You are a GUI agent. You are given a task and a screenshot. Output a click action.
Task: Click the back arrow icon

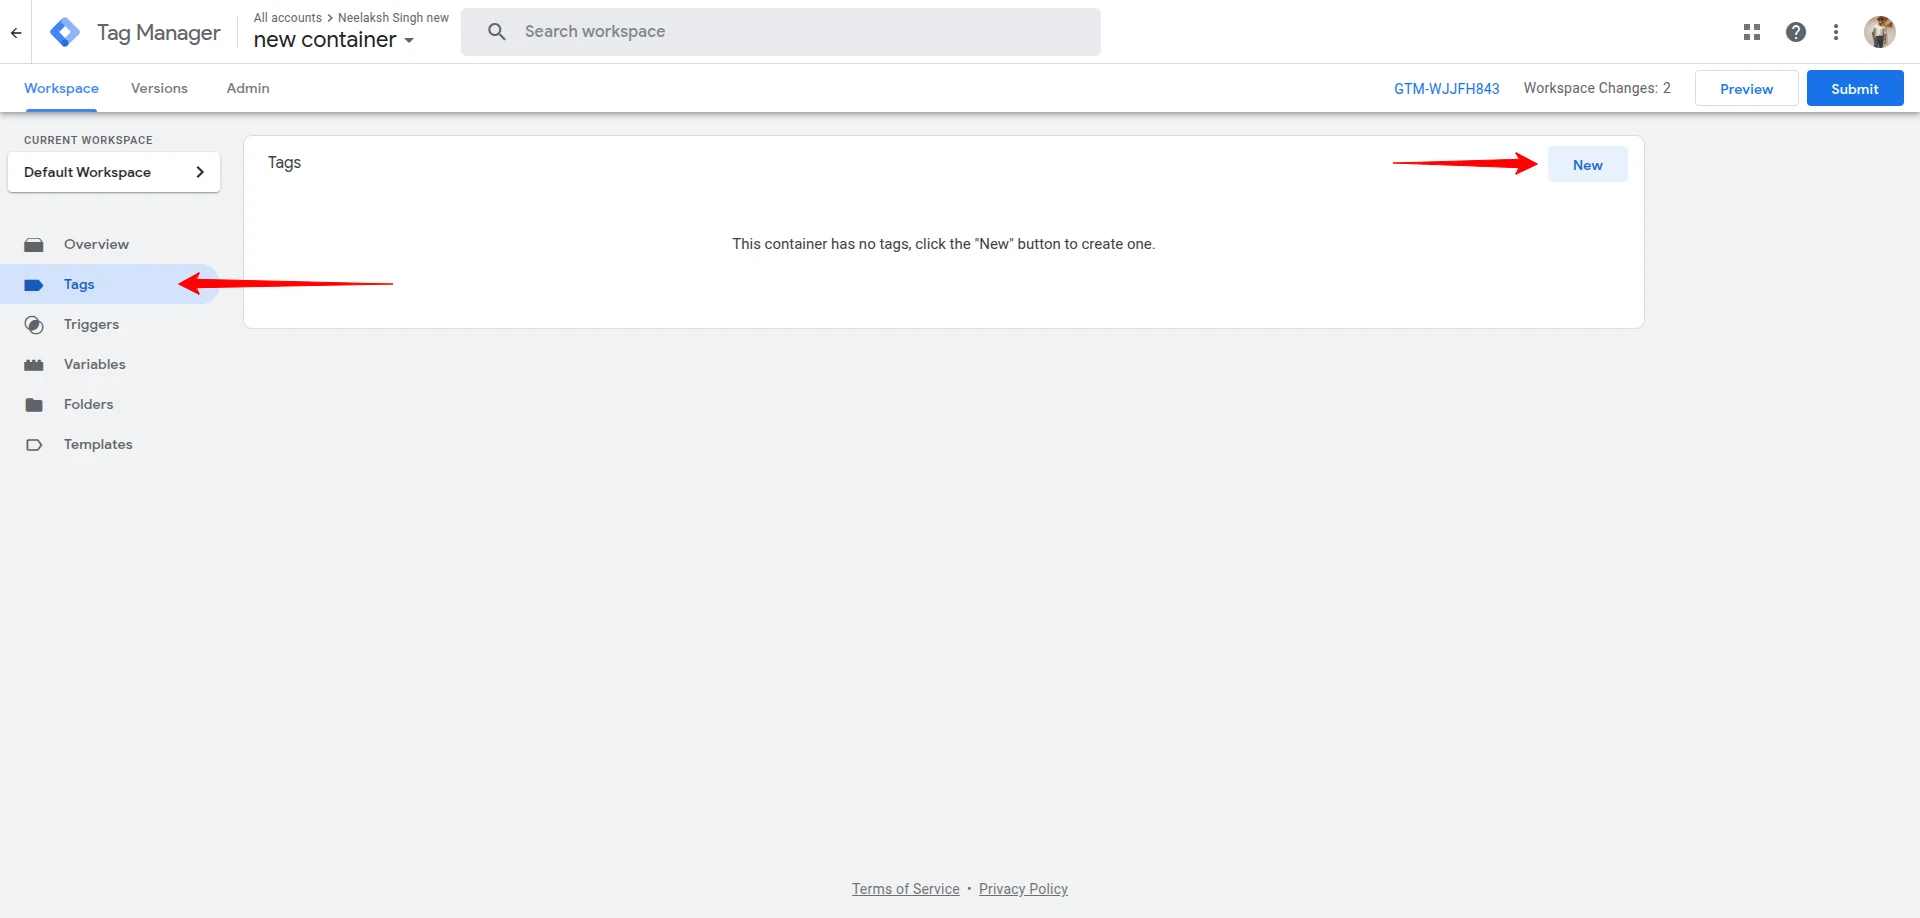pyautogui.click(x=16, y=32)
